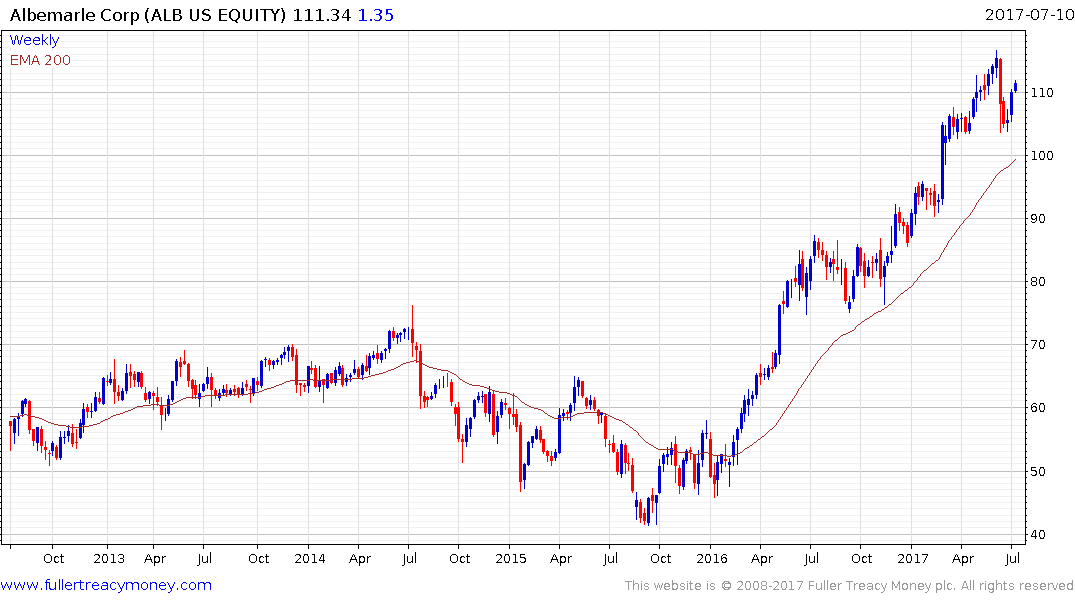Click the 'Weekly' interval label
Image resolution: width=1075 pixels, height=600 pixels.
tap(34, 40)
